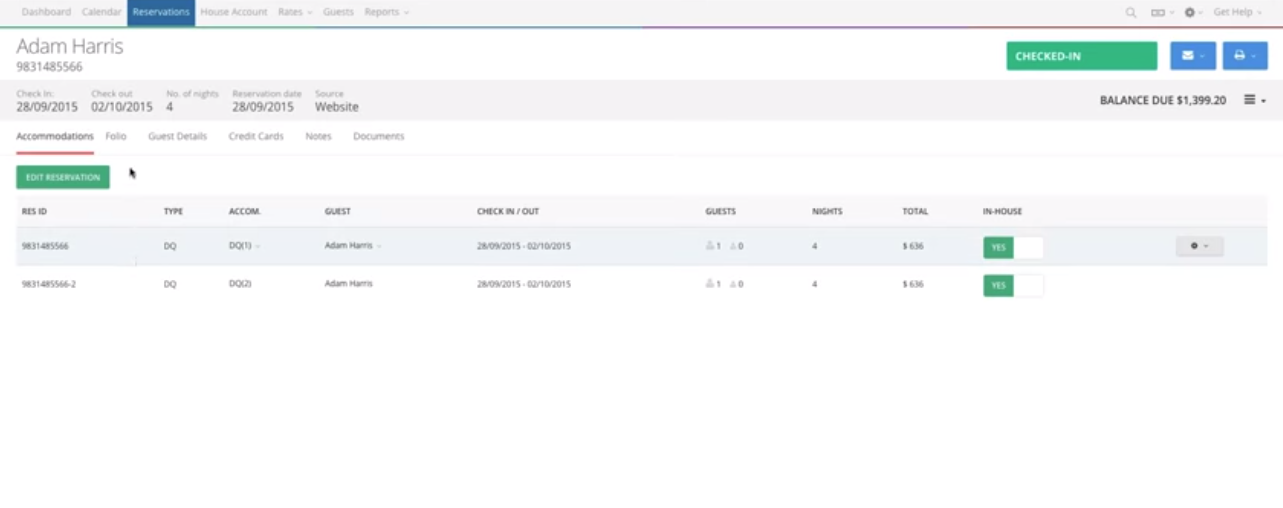Open House Account in the top navigation
This screenshot has width=1283, height=508.
point(234,12)
